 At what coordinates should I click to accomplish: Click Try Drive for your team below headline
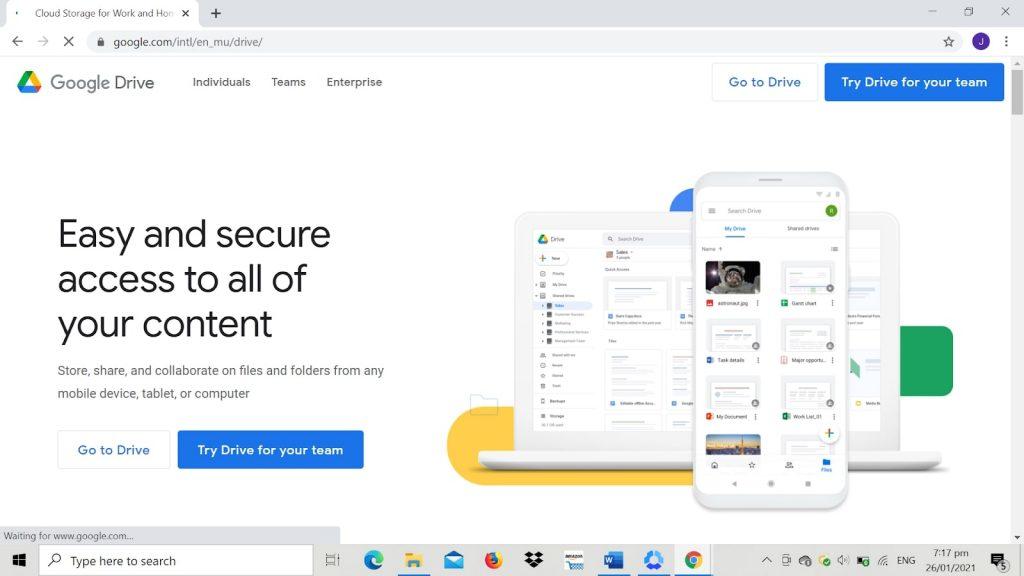coord(270,450)
